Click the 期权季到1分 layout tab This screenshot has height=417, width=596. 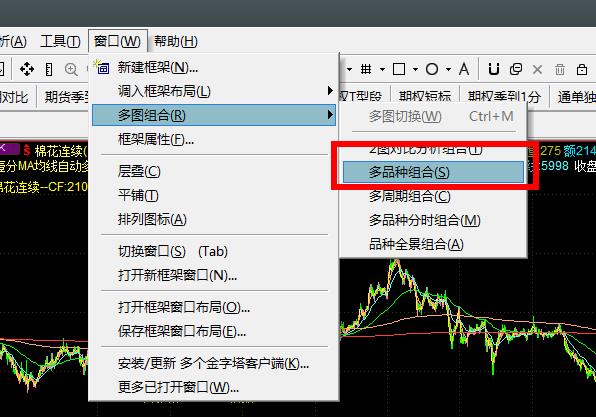tap(504, 97)
